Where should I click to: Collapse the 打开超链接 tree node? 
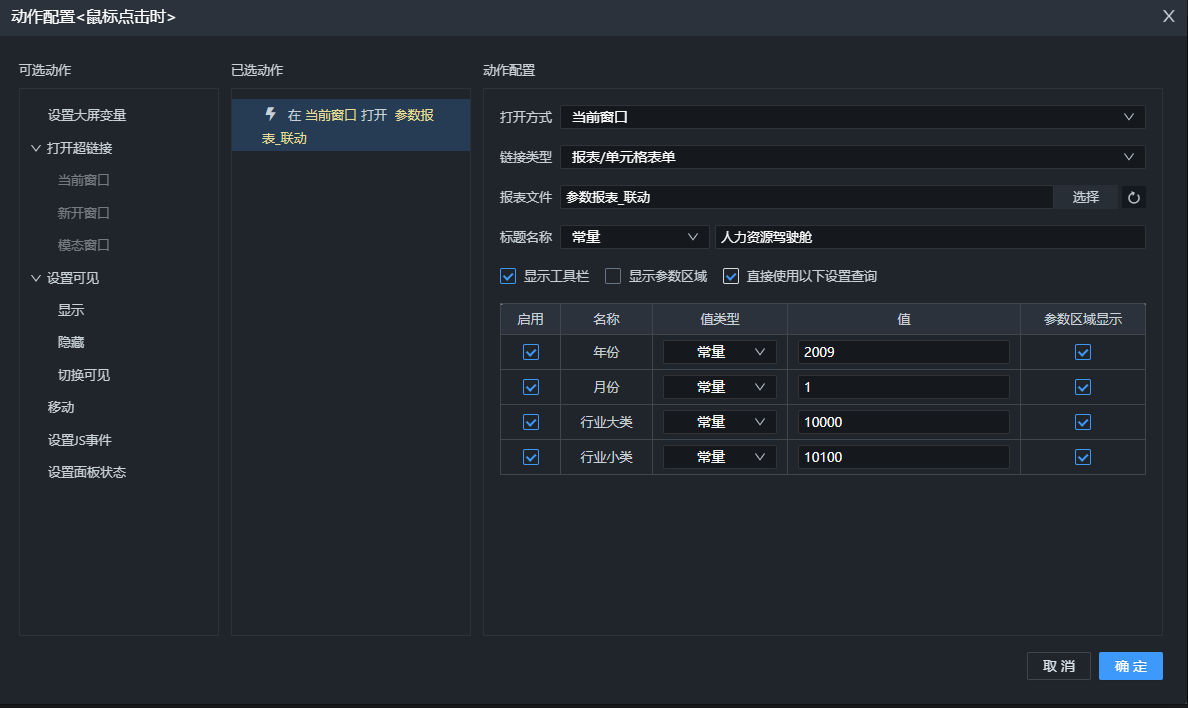pos(36,148)
